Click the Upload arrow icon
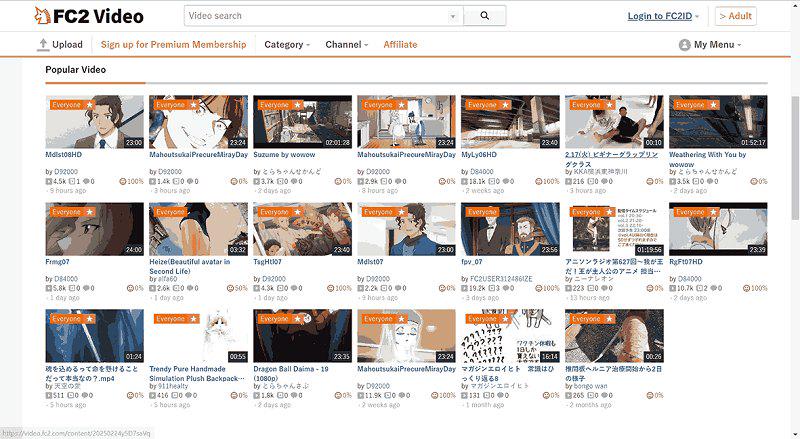 (43, 44)
